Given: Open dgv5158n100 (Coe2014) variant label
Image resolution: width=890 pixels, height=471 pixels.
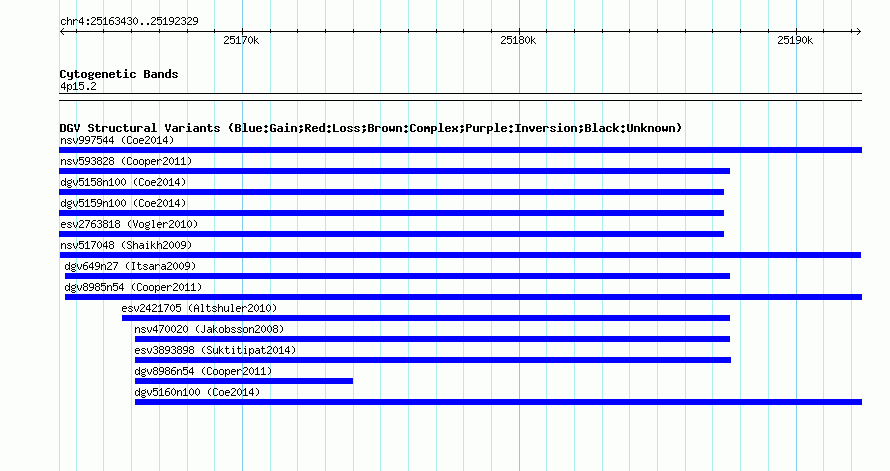Looking at the screenshot, I should coord(123,182).
